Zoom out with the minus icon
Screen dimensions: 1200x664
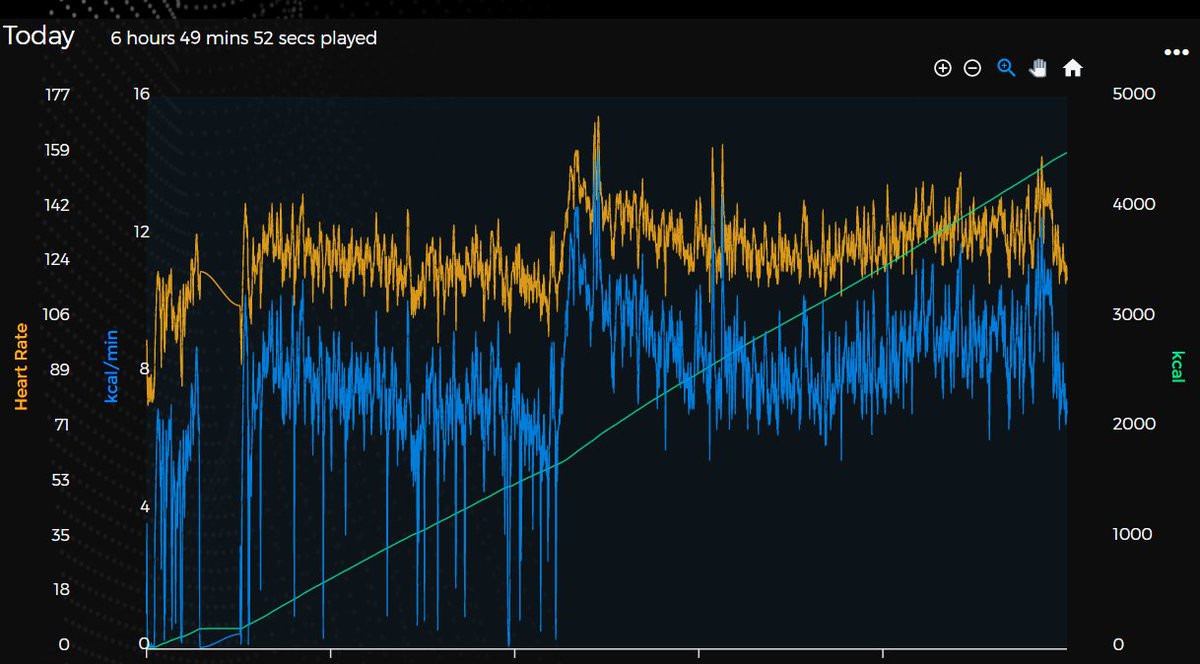pos(972,67)
